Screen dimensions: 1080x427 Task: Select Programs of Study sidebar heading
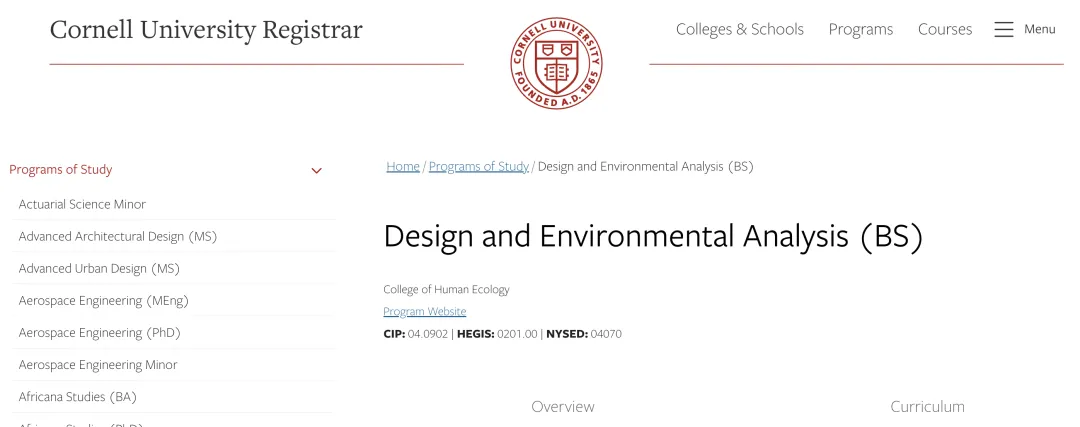click(x=61, y=169)
